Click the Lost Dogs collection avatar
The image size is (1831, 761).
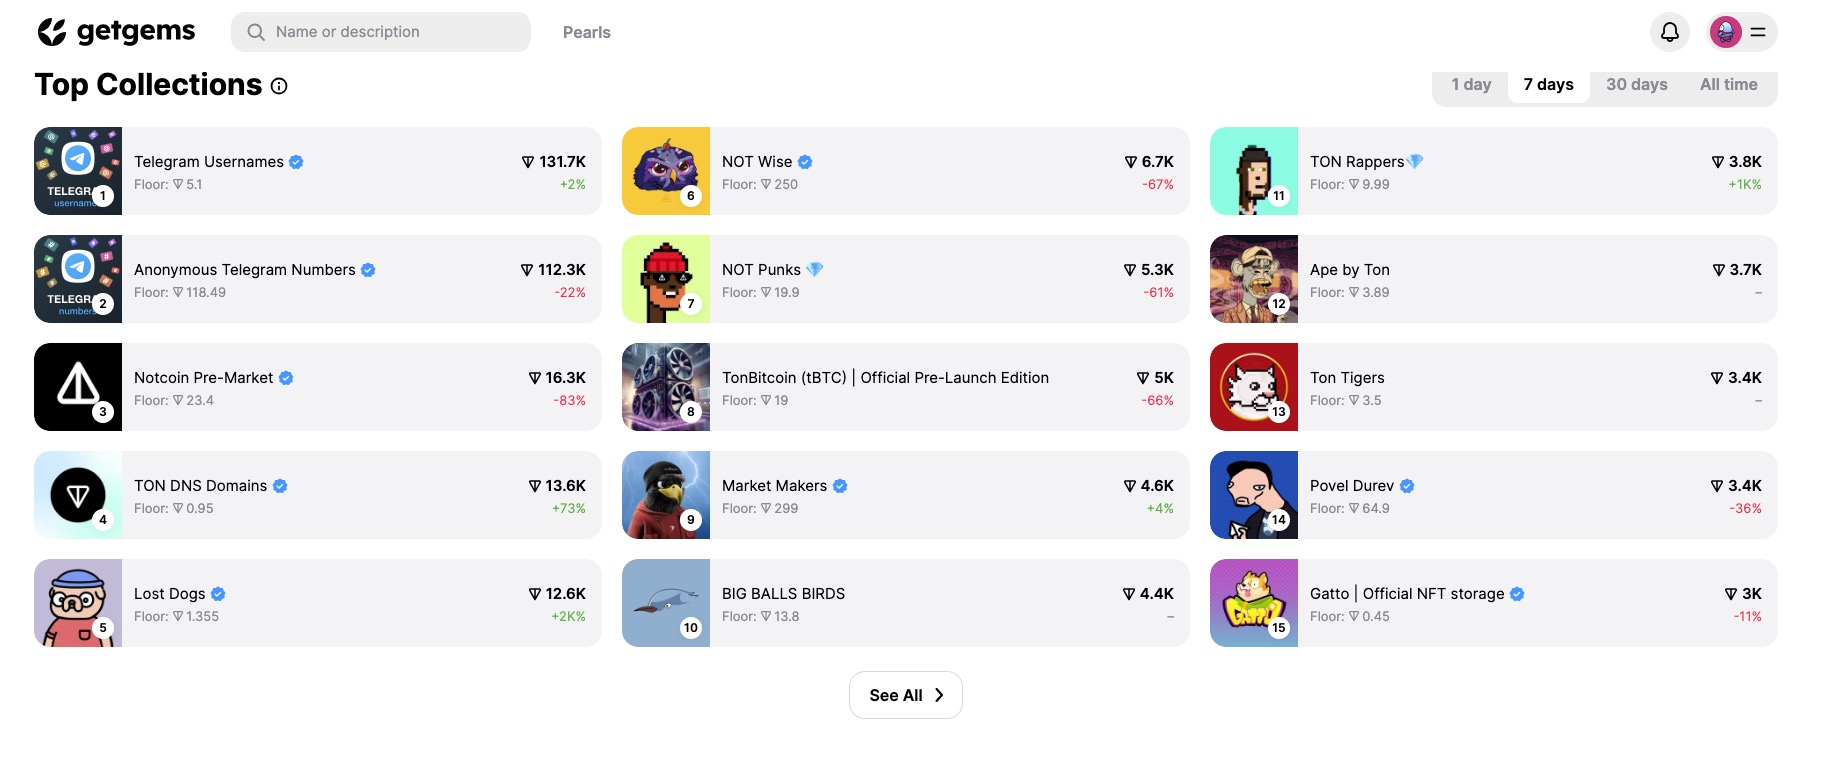(x=78, y=603)
